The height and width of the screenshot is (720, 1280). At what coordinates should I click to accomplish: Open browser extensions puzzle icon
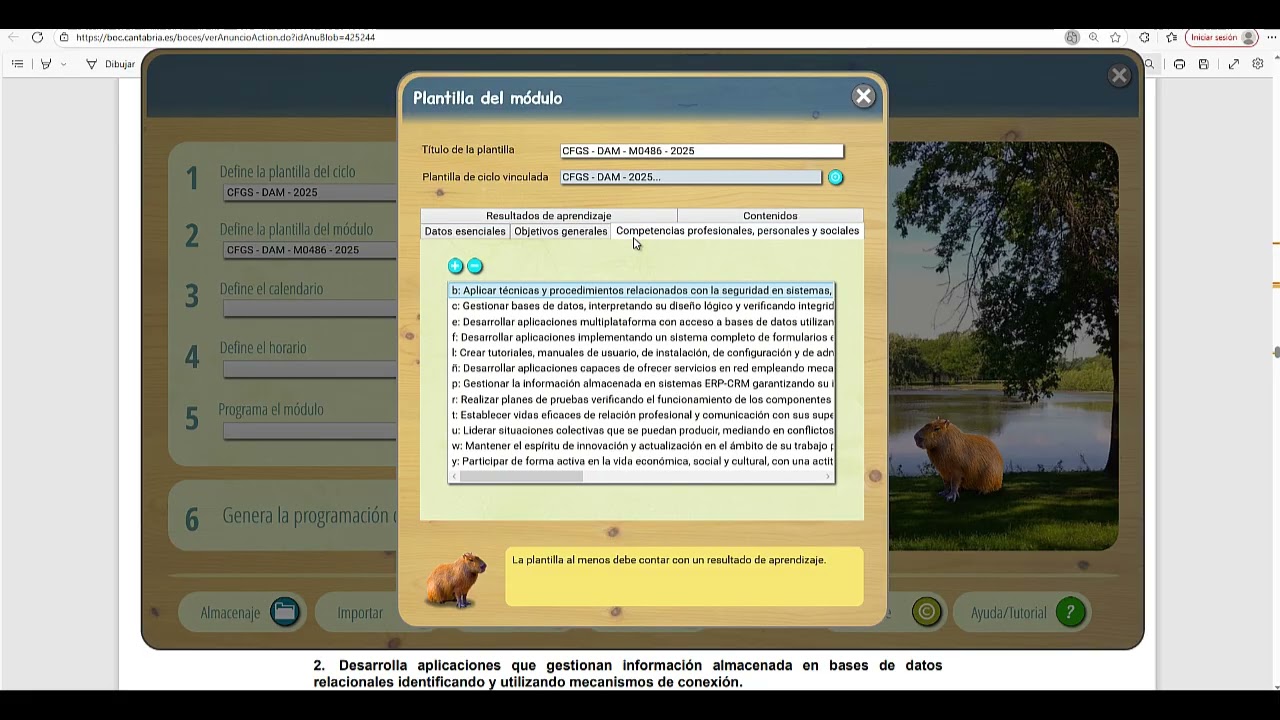[x=1144, y=37]
